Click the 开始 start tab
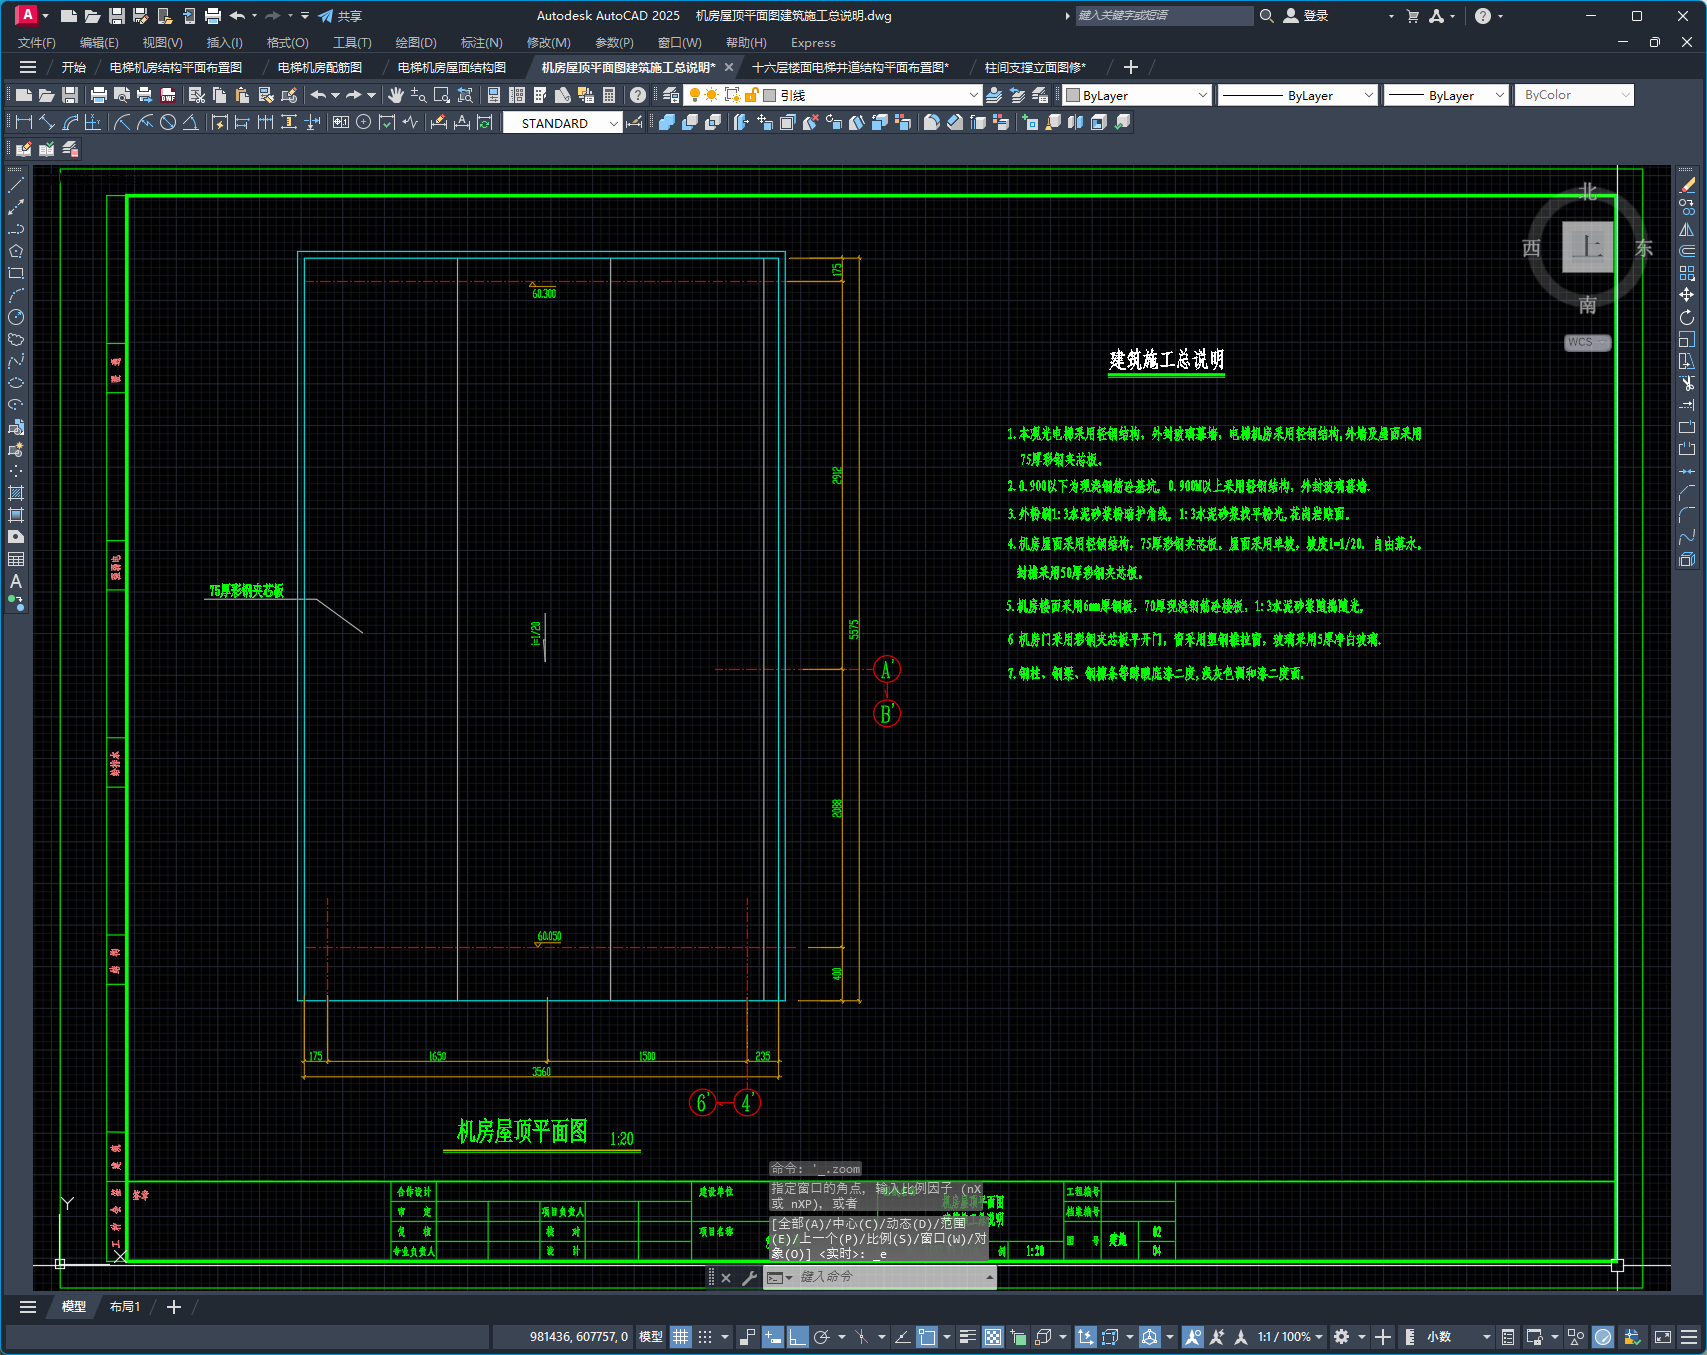 pyautogui.click(x=74, y=67)
